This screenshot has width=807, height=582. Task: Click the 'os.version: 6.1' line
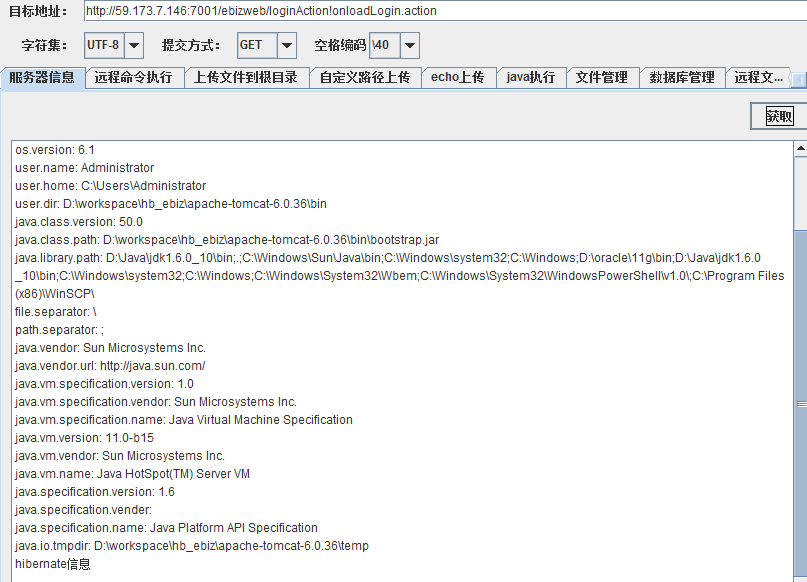click(x=55, y=150)
